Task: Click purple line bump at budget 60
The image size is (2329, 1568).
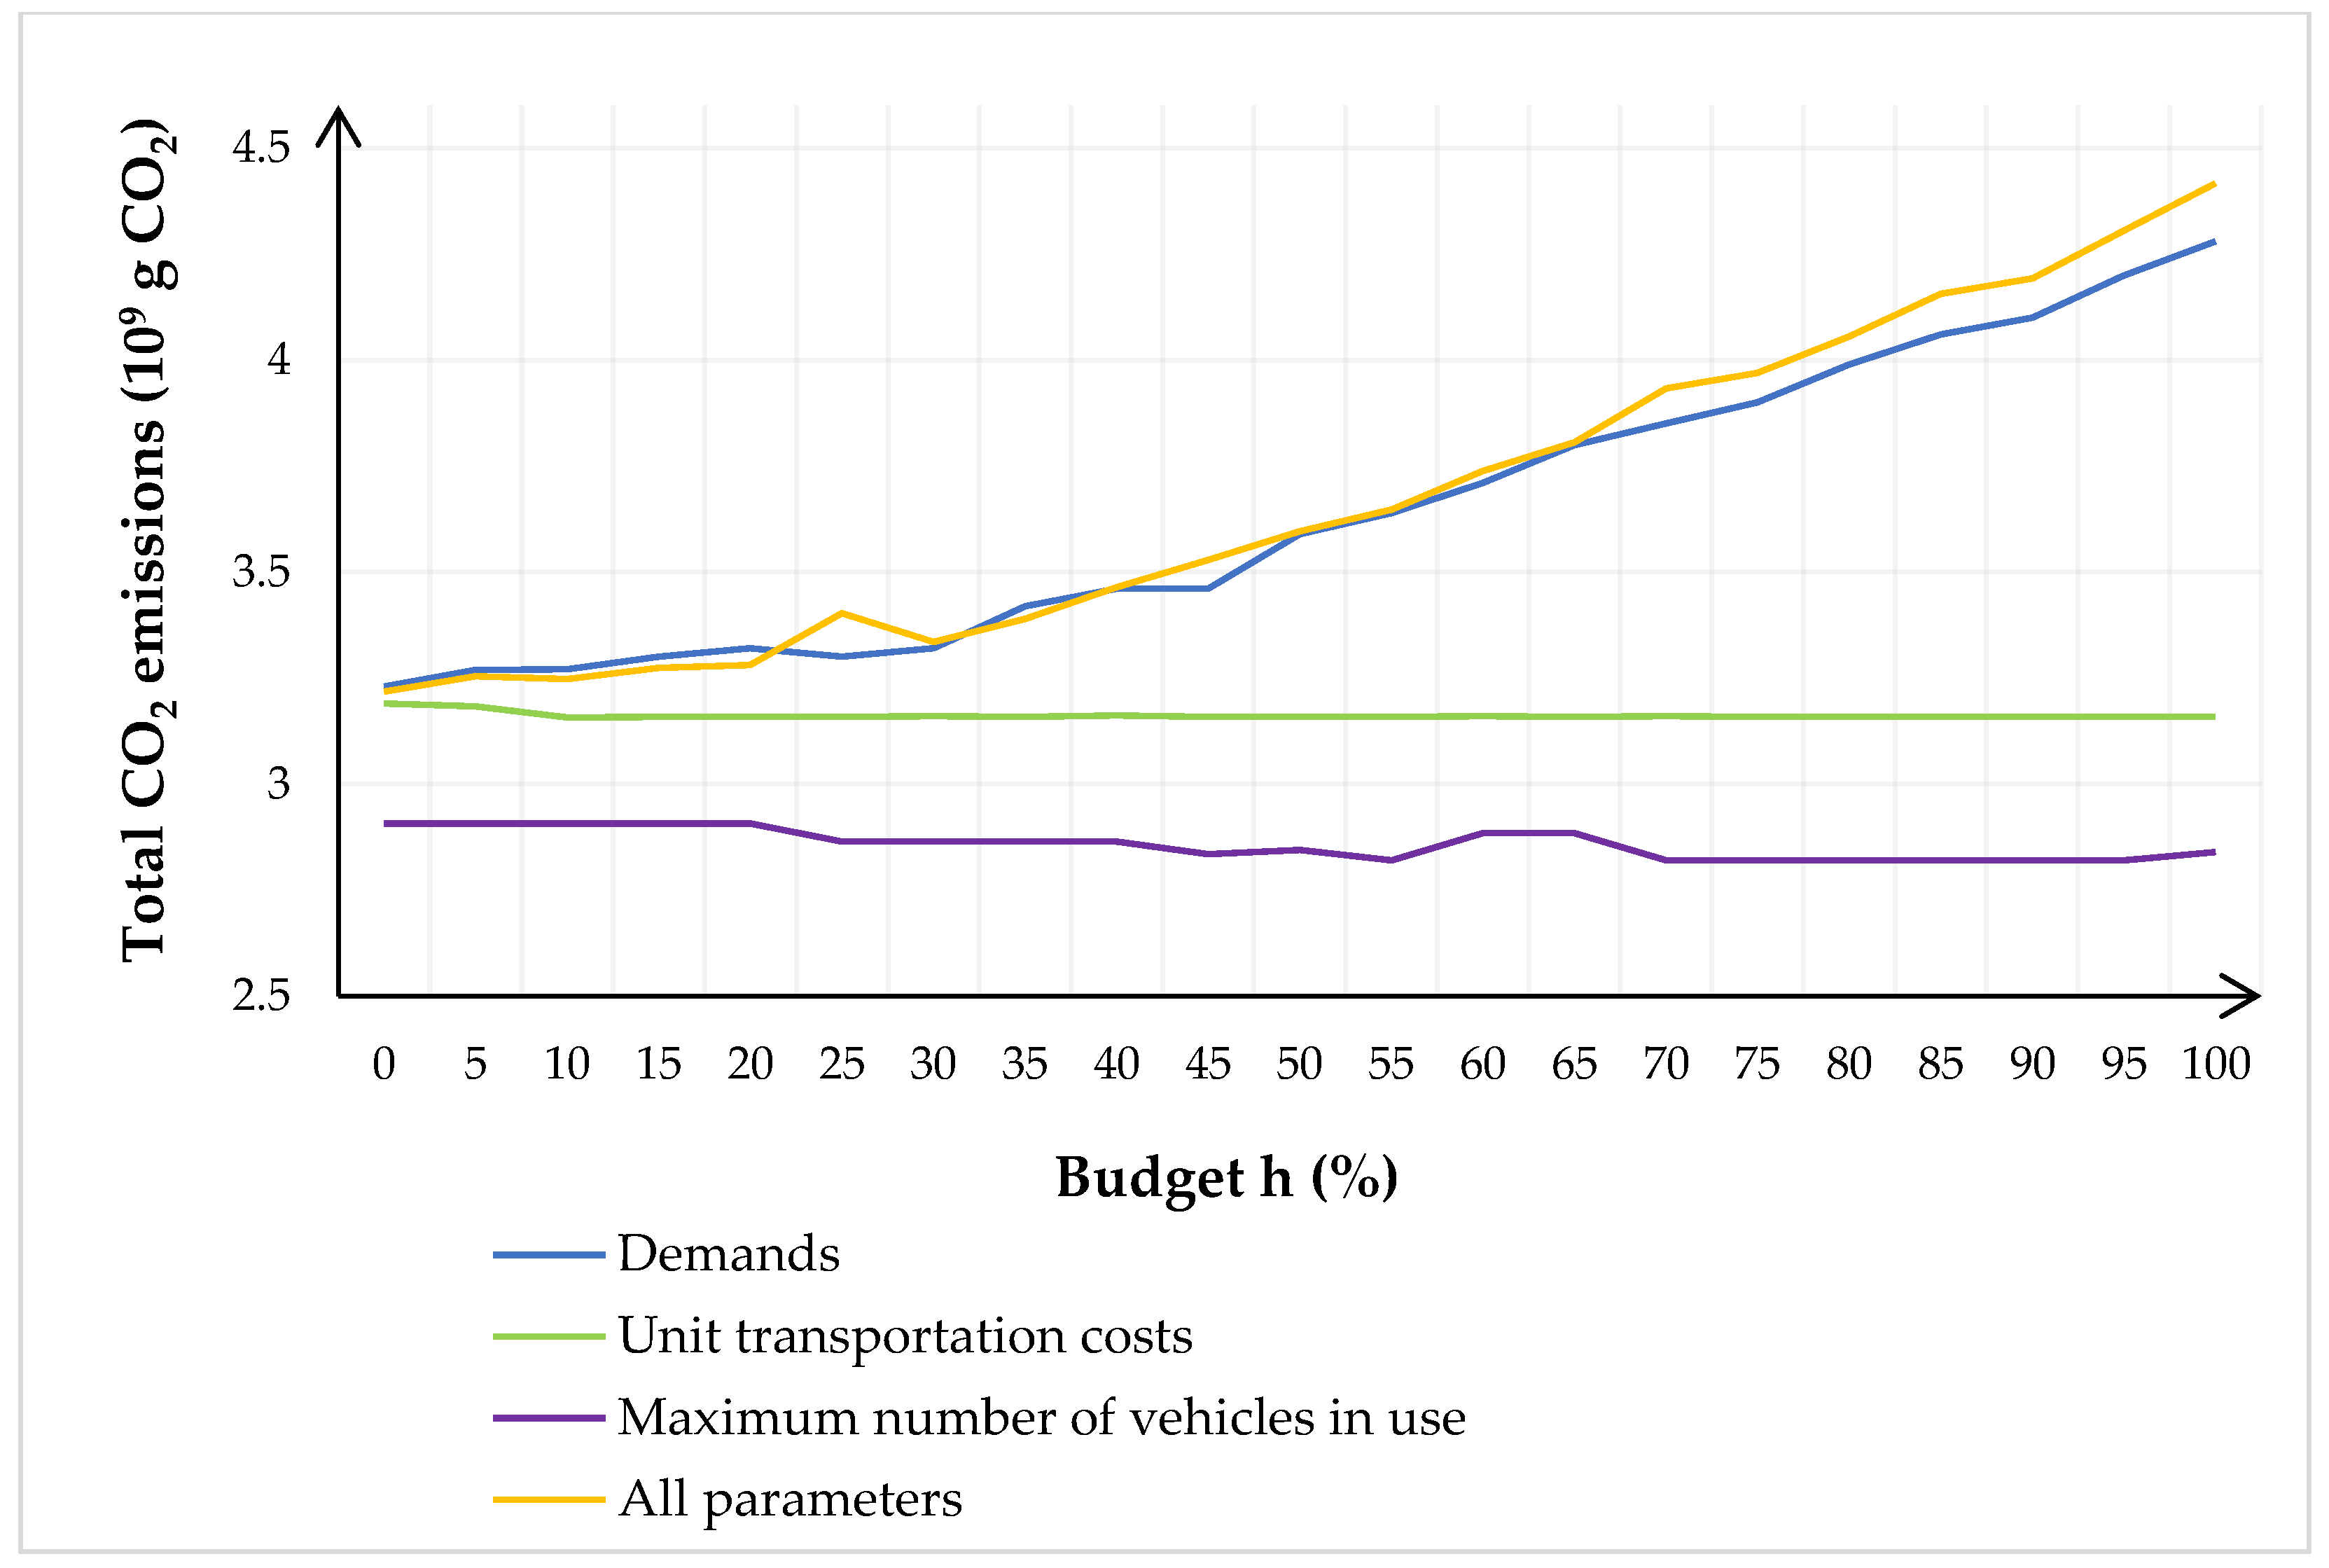Action: click(x=1483, y=833)
